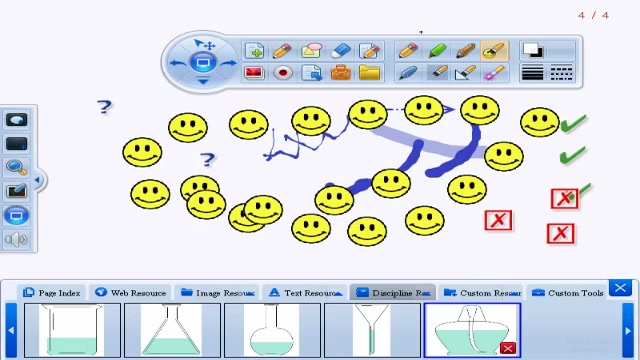Click the blue screen button in round dial
The height and width of the screenshot is (360, 640).
click(x=203, y=63)
